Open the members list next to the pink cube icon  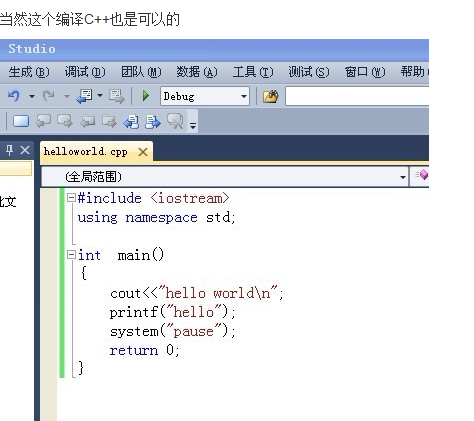(421, 175)
